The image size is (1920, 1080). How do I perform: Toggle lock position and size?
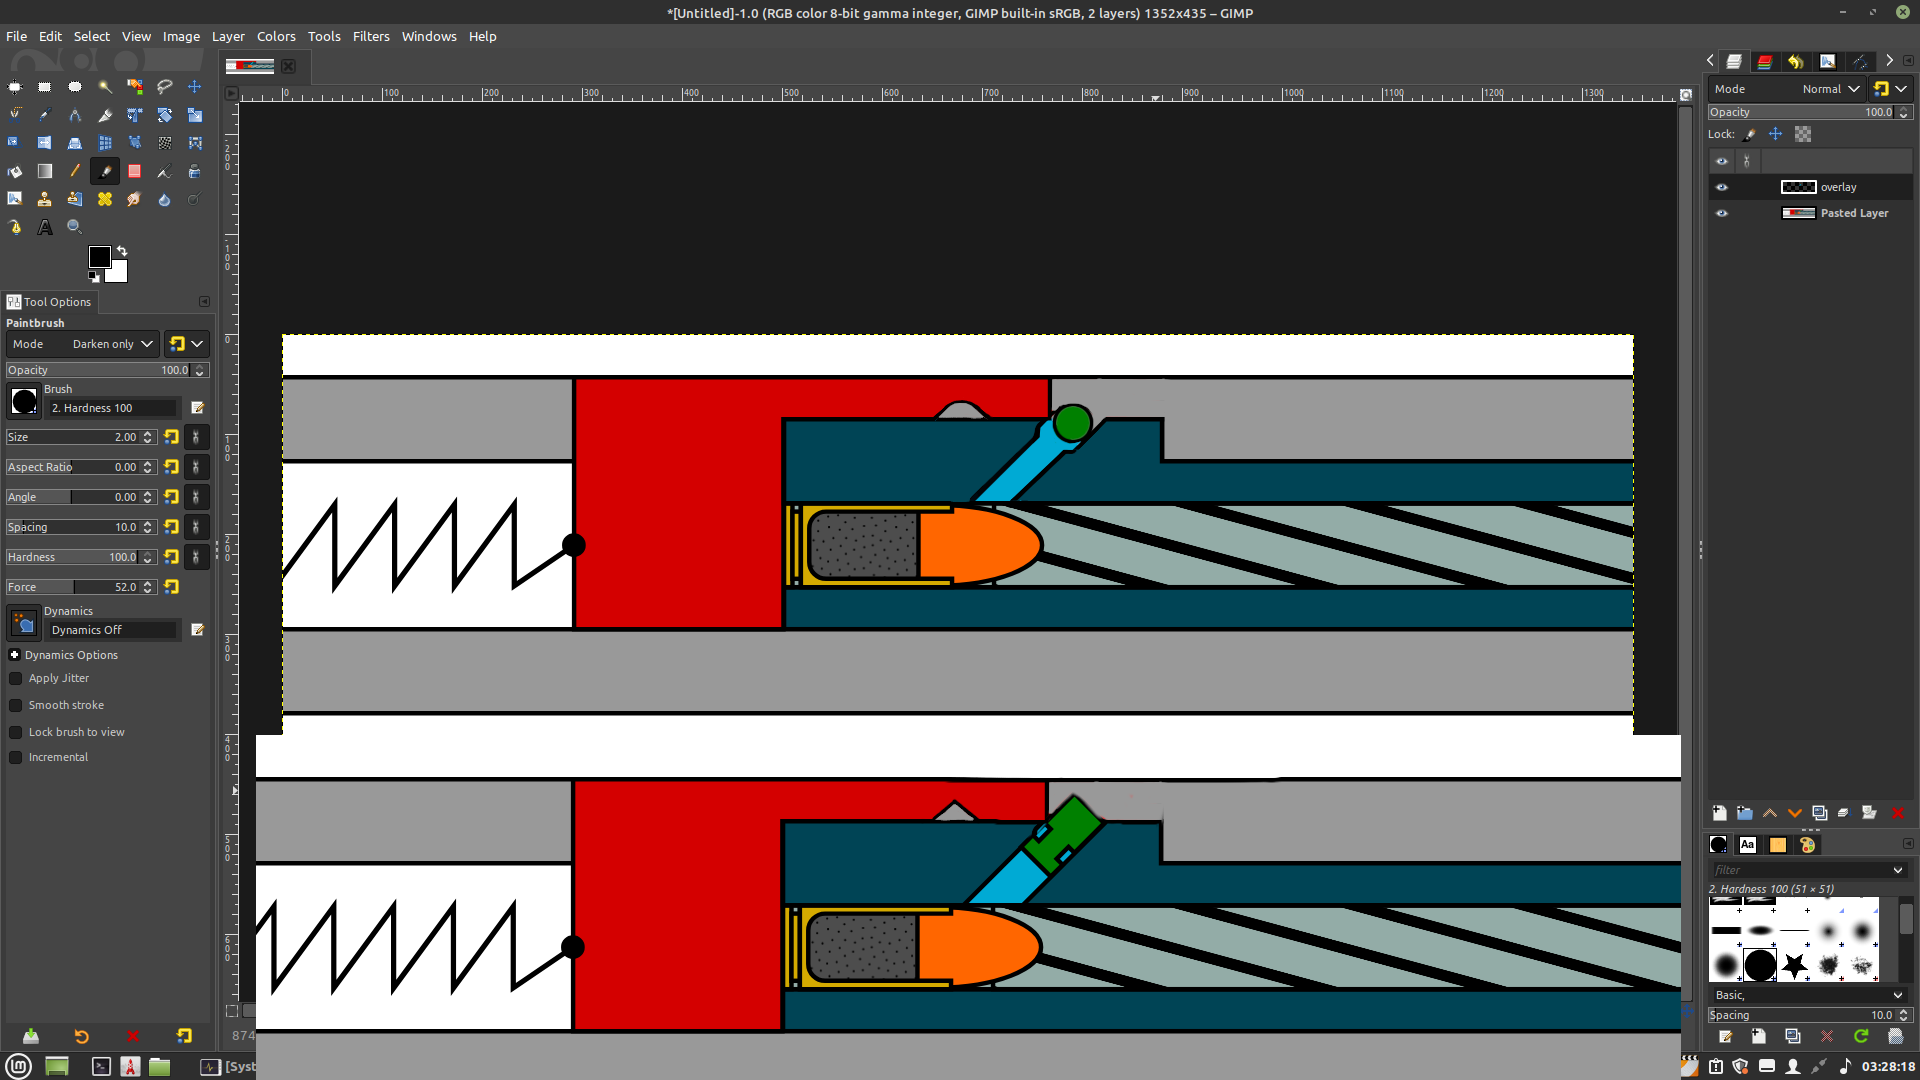[1776, 134]
